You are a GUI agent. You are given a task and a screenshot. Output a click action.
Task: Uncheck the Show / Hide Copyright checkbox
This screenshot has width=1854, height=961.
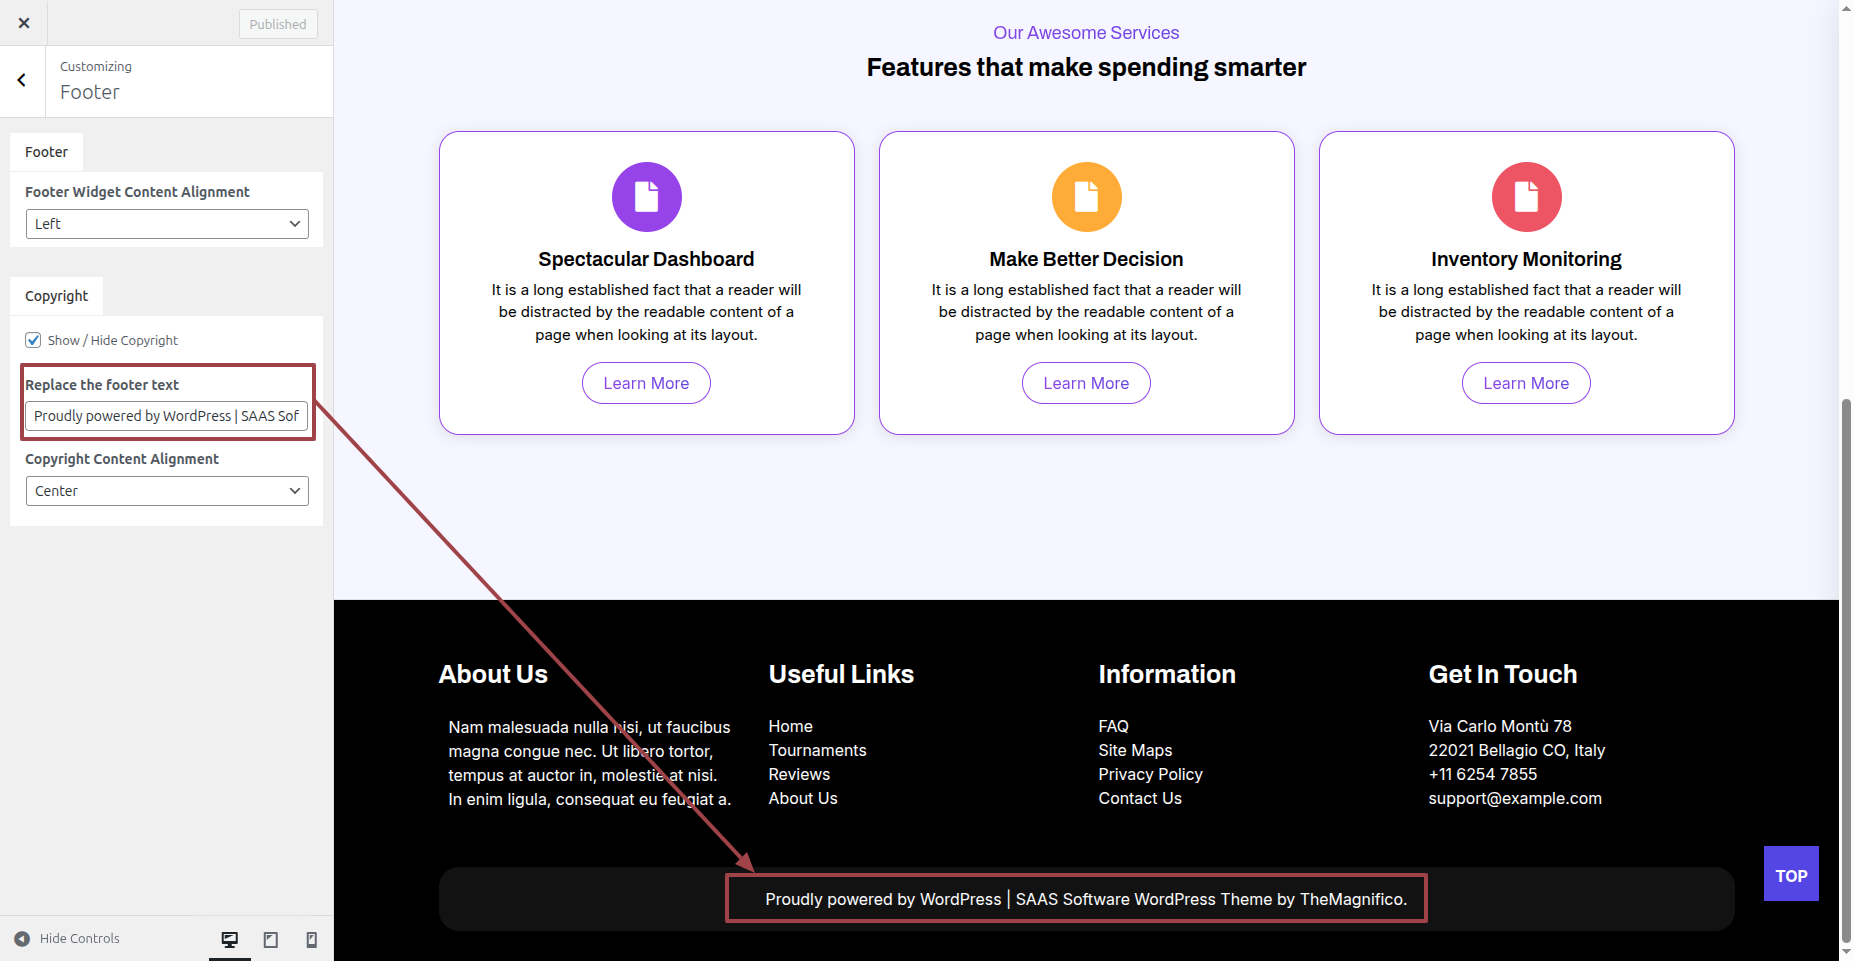coord(33,340)
